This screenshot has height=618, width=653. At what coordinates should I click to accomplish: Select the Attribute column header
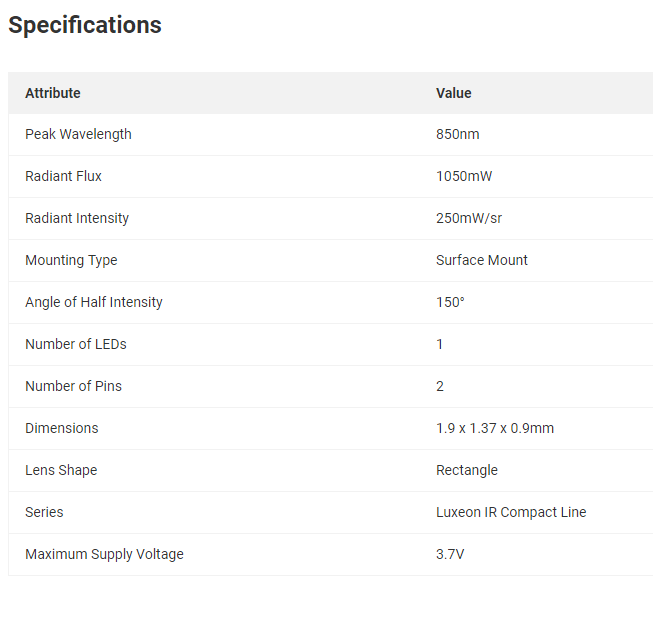(53, 93)
